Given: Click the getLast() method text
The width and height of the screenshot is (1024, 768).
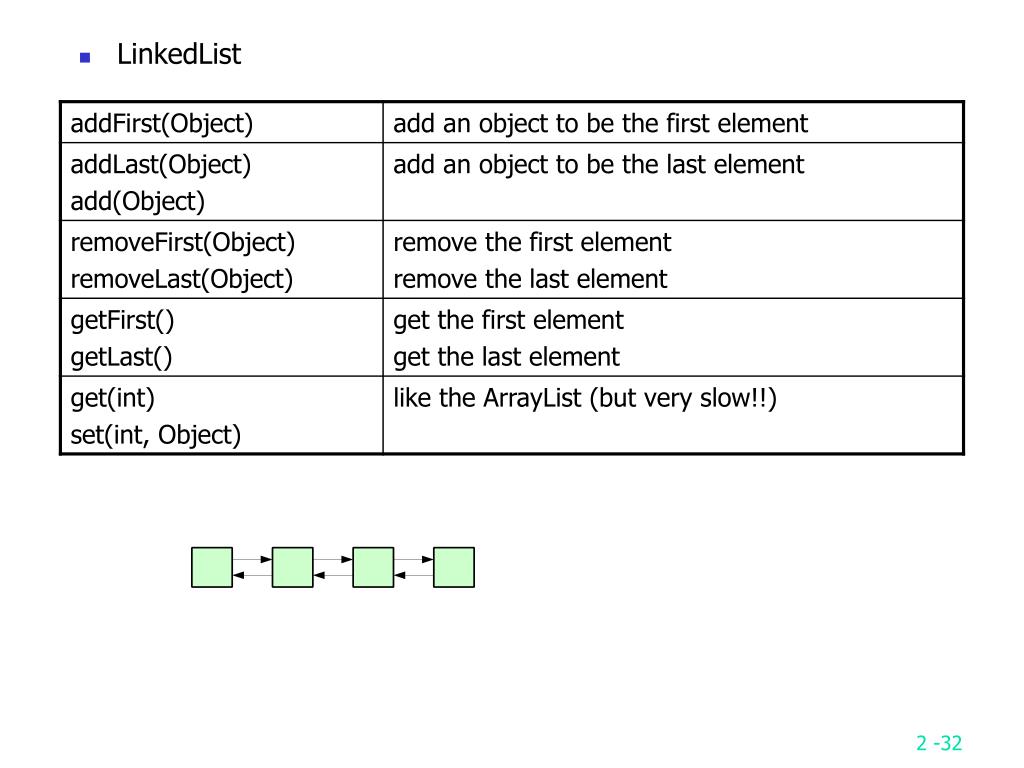Looking at the screenshot, I should point(121,357).
